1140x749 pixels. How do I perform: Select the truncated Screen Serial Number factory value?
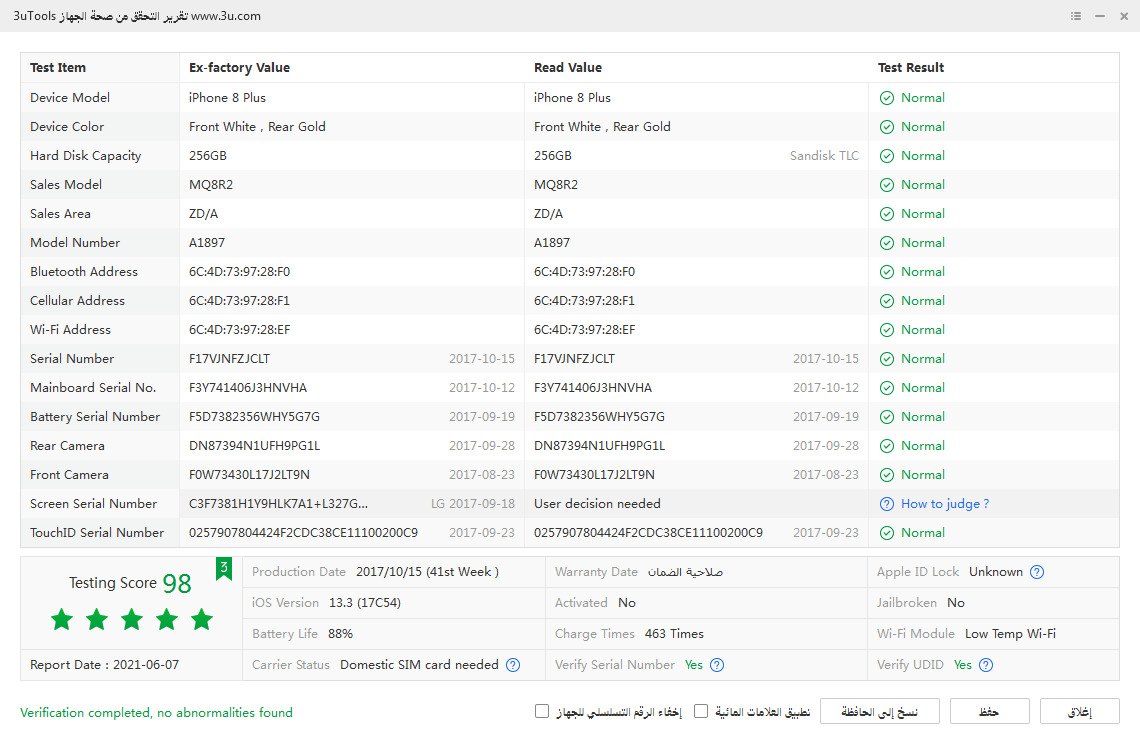278,504
